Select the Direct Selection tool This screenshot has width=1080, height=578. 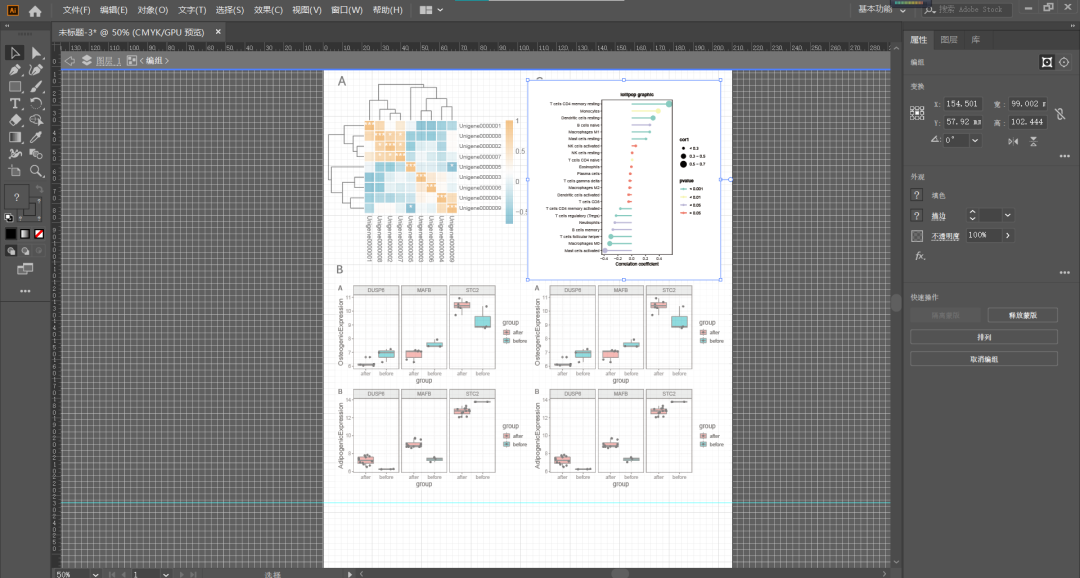click(36, 53)
